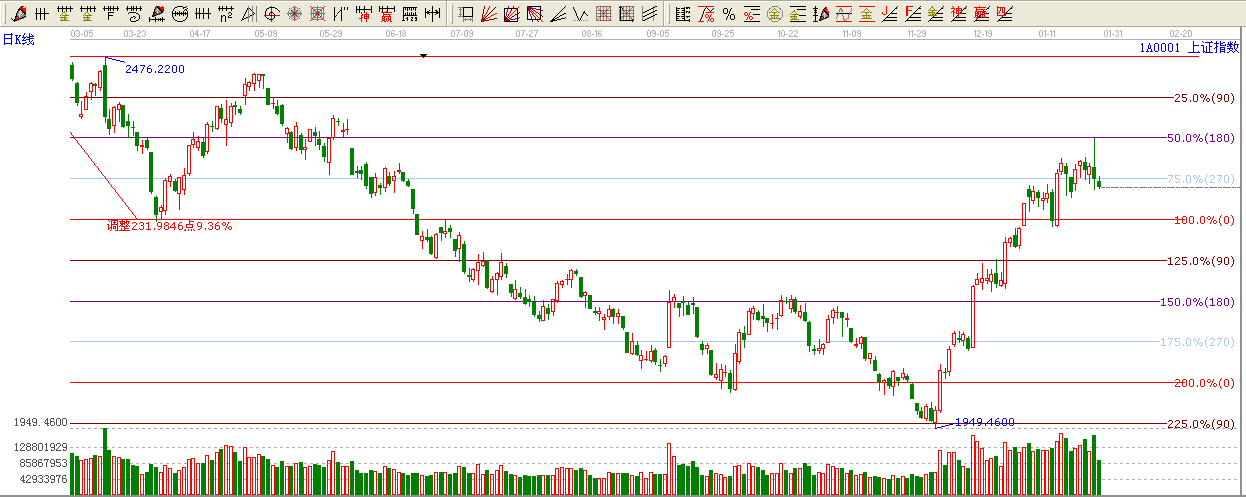Select the red grid box tool icon

point(603,14)
